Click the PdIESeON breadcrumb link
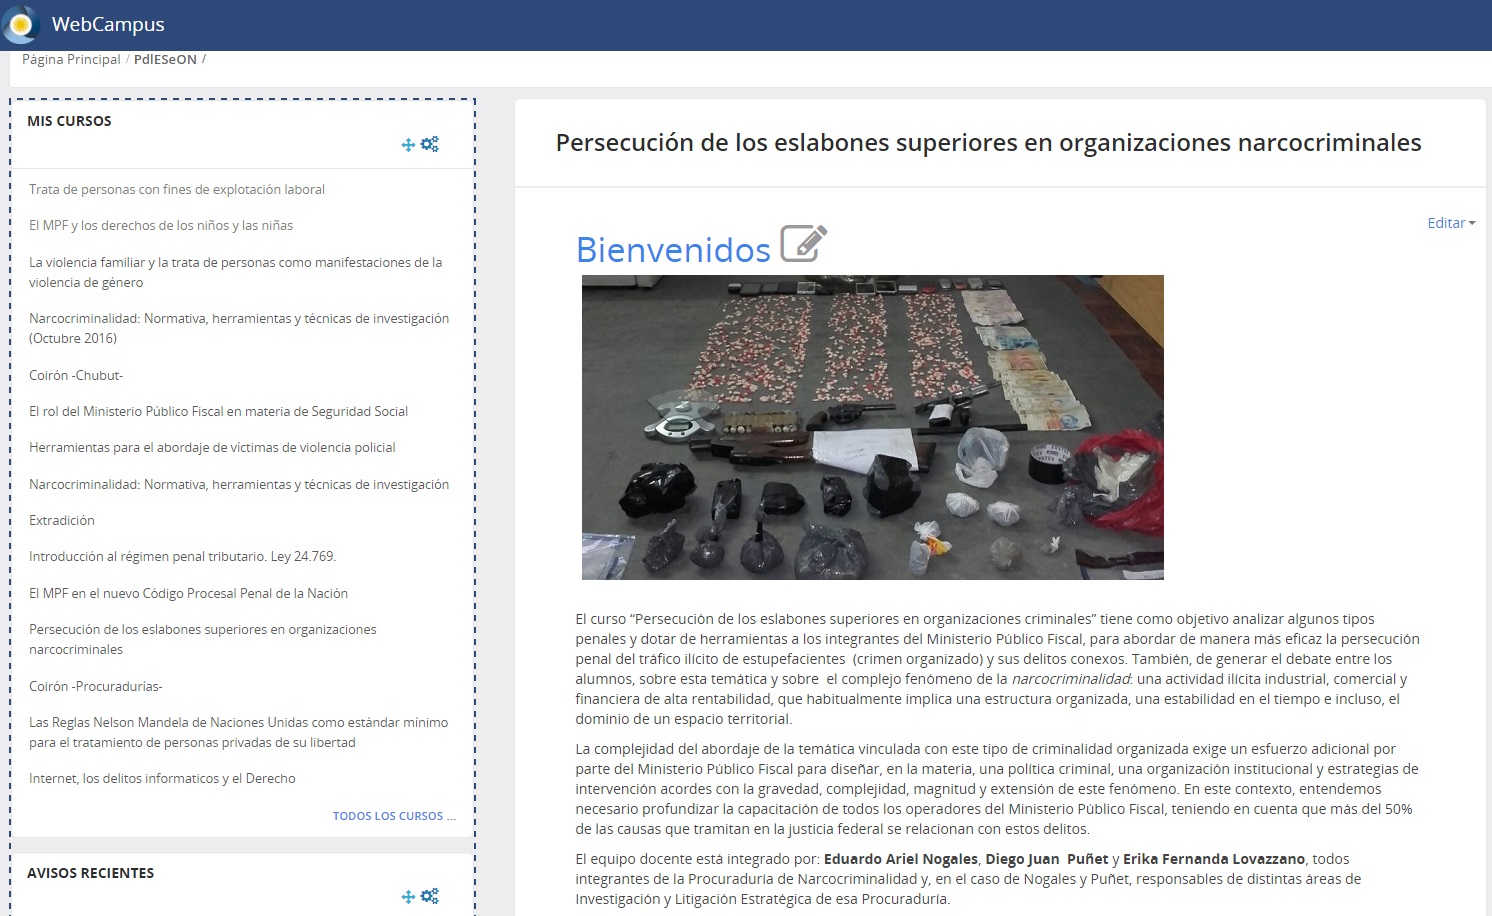1492x916 pixels. click(165, 59)
